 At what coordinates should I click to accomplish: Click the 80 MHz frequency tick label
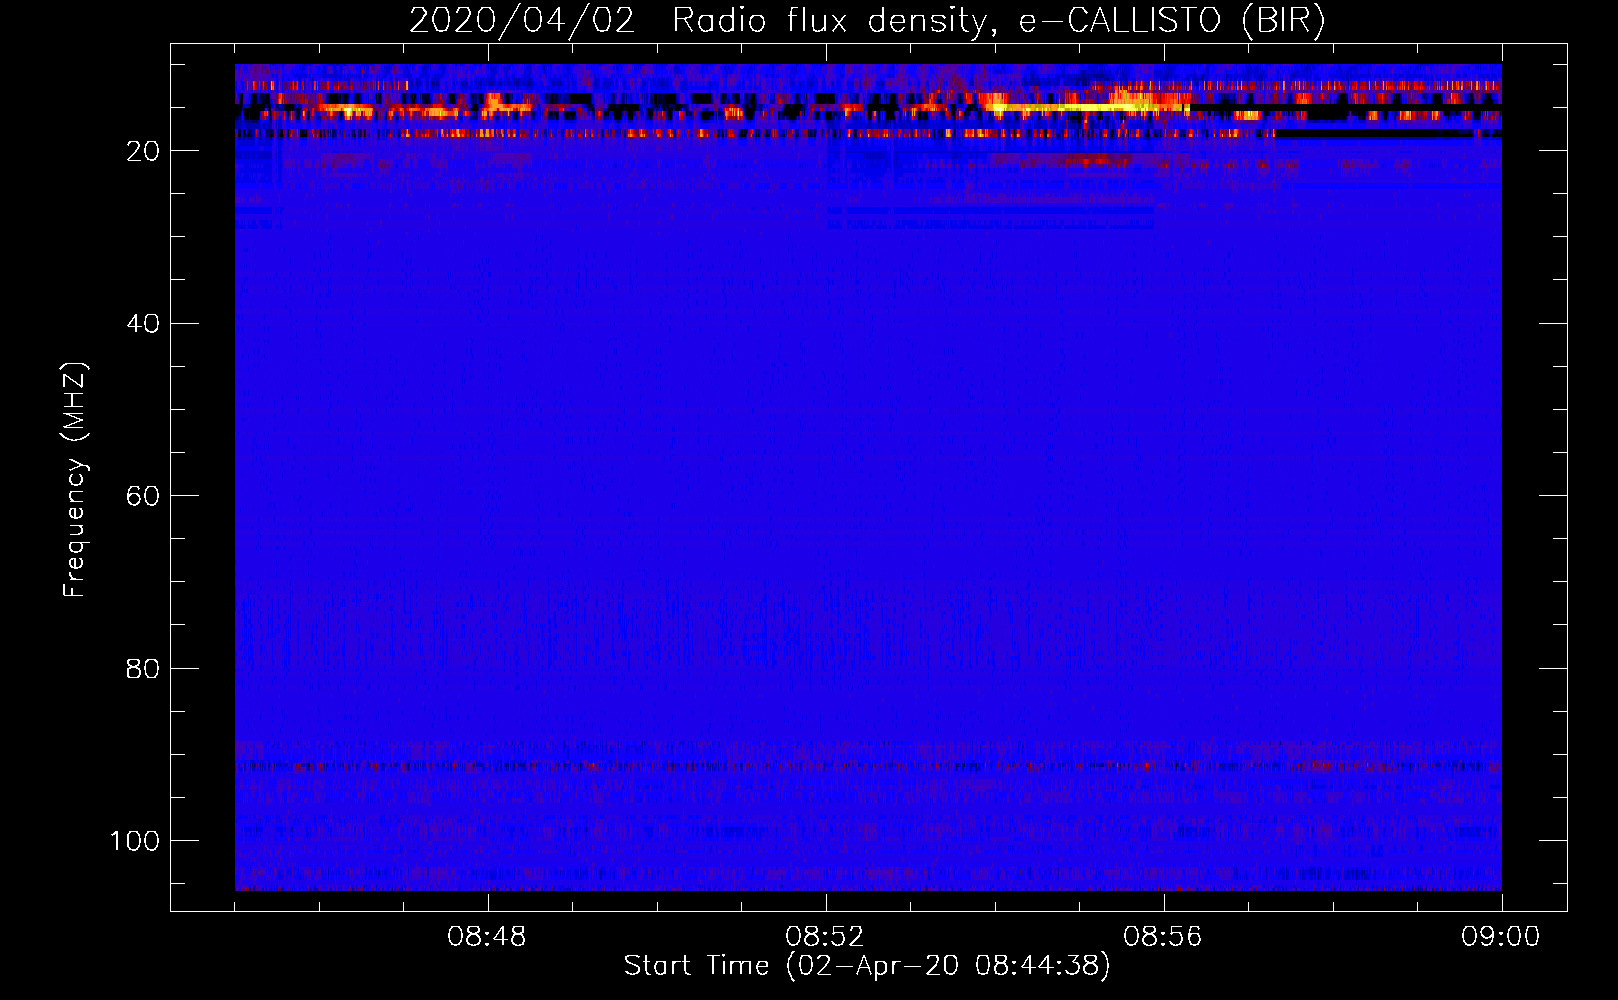tap(144, 668)
